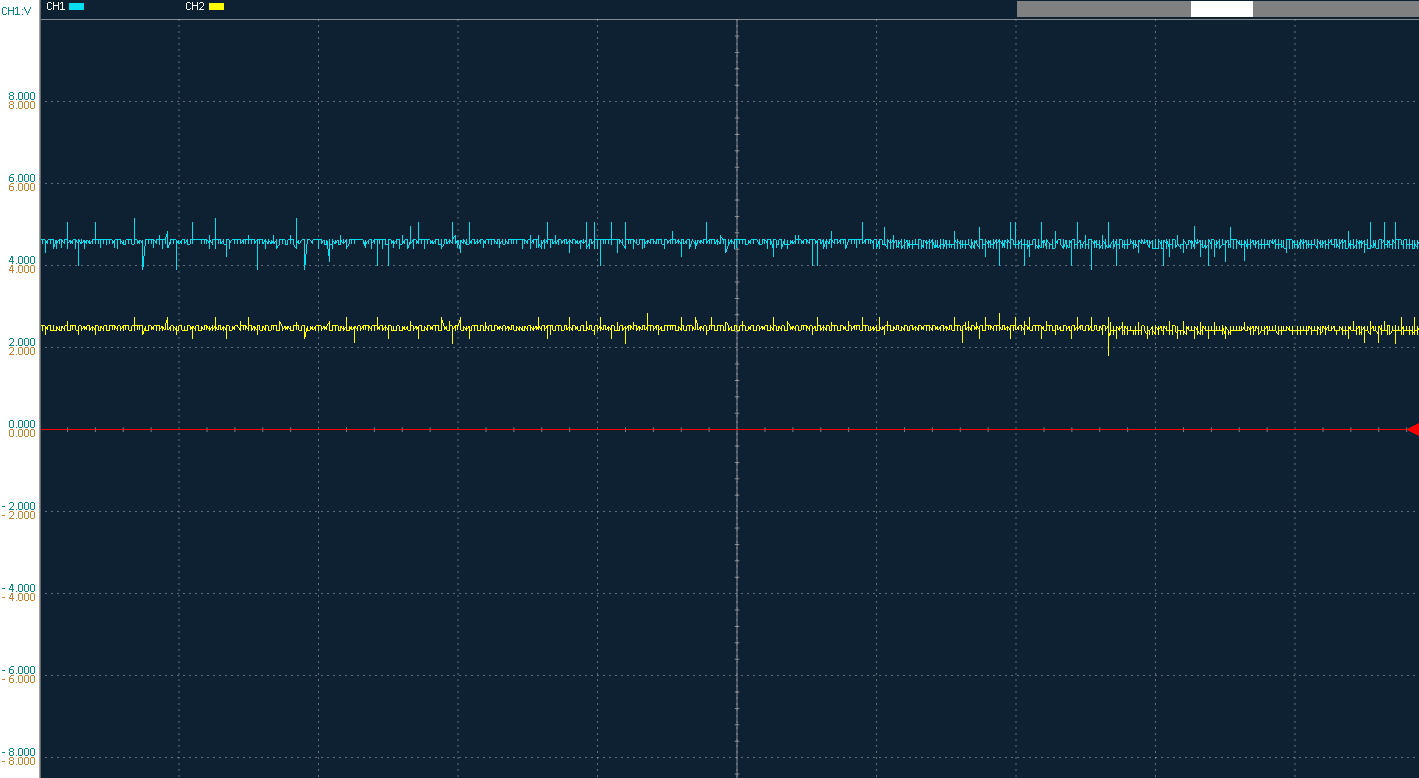Viewport: 1419px width, 778px height.
Task: Click the cyan -6.000 axis label
Action: [x=18, y=670]
